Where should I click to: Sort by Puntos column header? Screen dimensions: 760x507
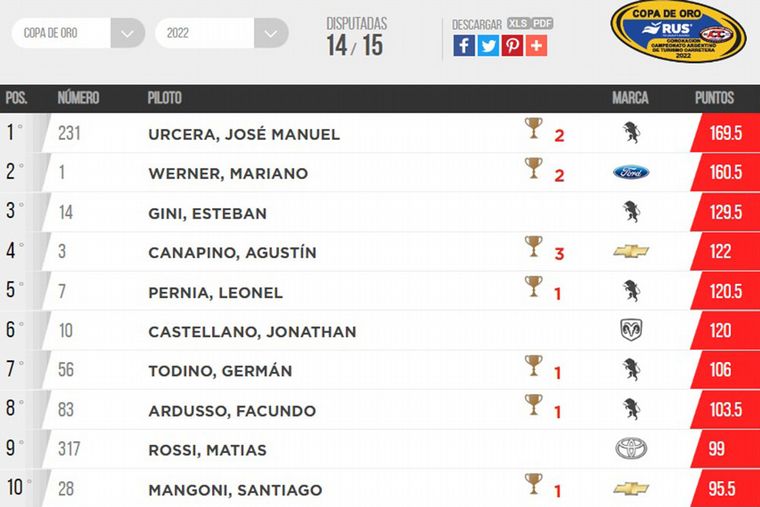[x=714, y=98]
